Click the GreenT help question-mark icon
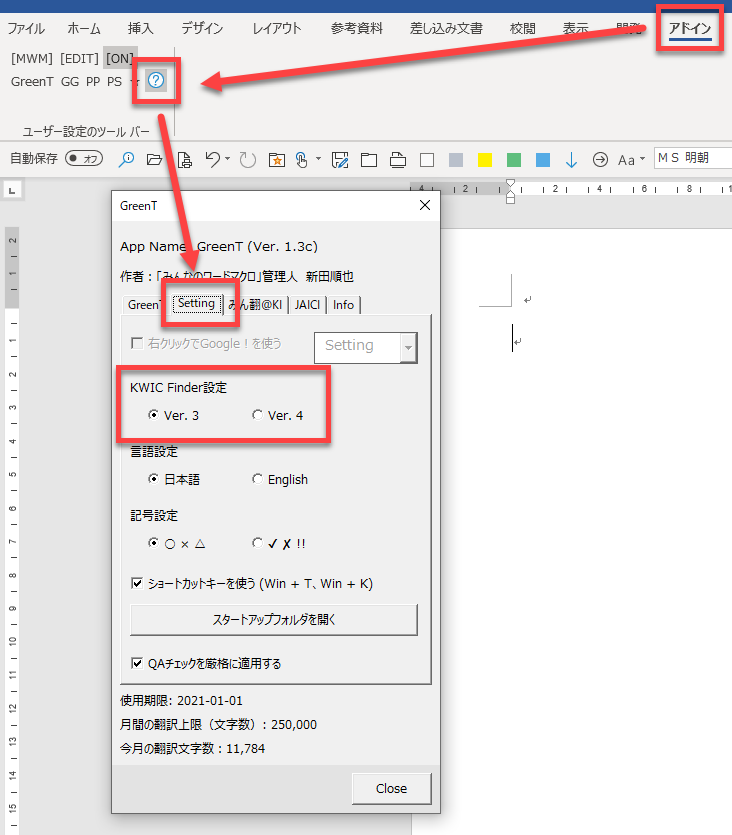 pyautogui.click(x=156, y=81)
